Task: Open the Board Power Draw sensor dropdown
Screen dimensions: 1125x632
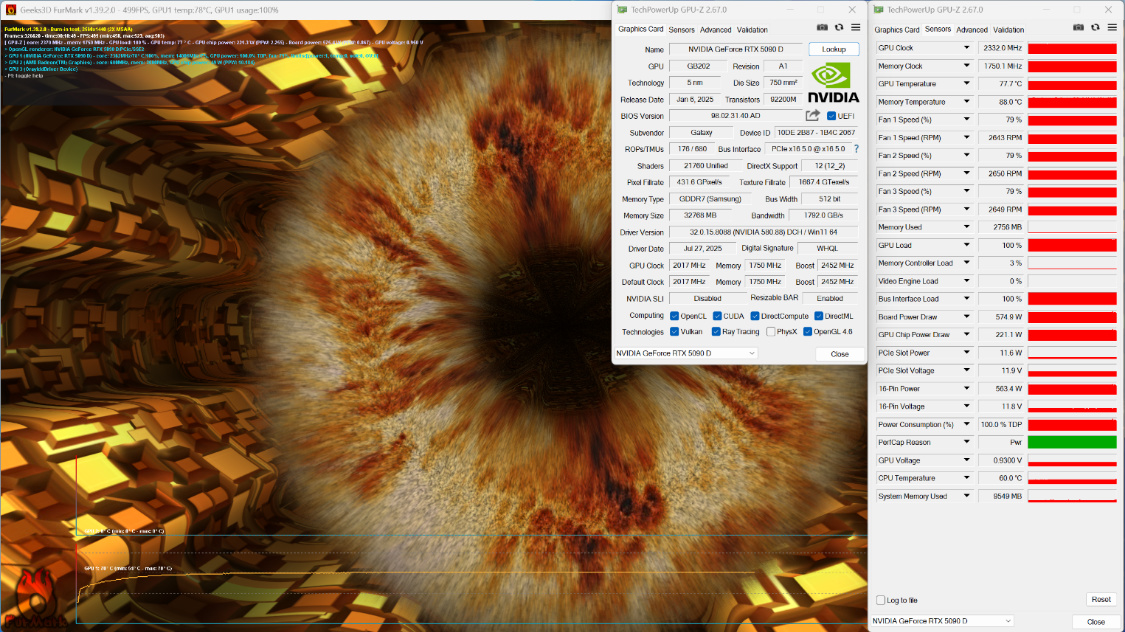Action: tap(966, 317)
